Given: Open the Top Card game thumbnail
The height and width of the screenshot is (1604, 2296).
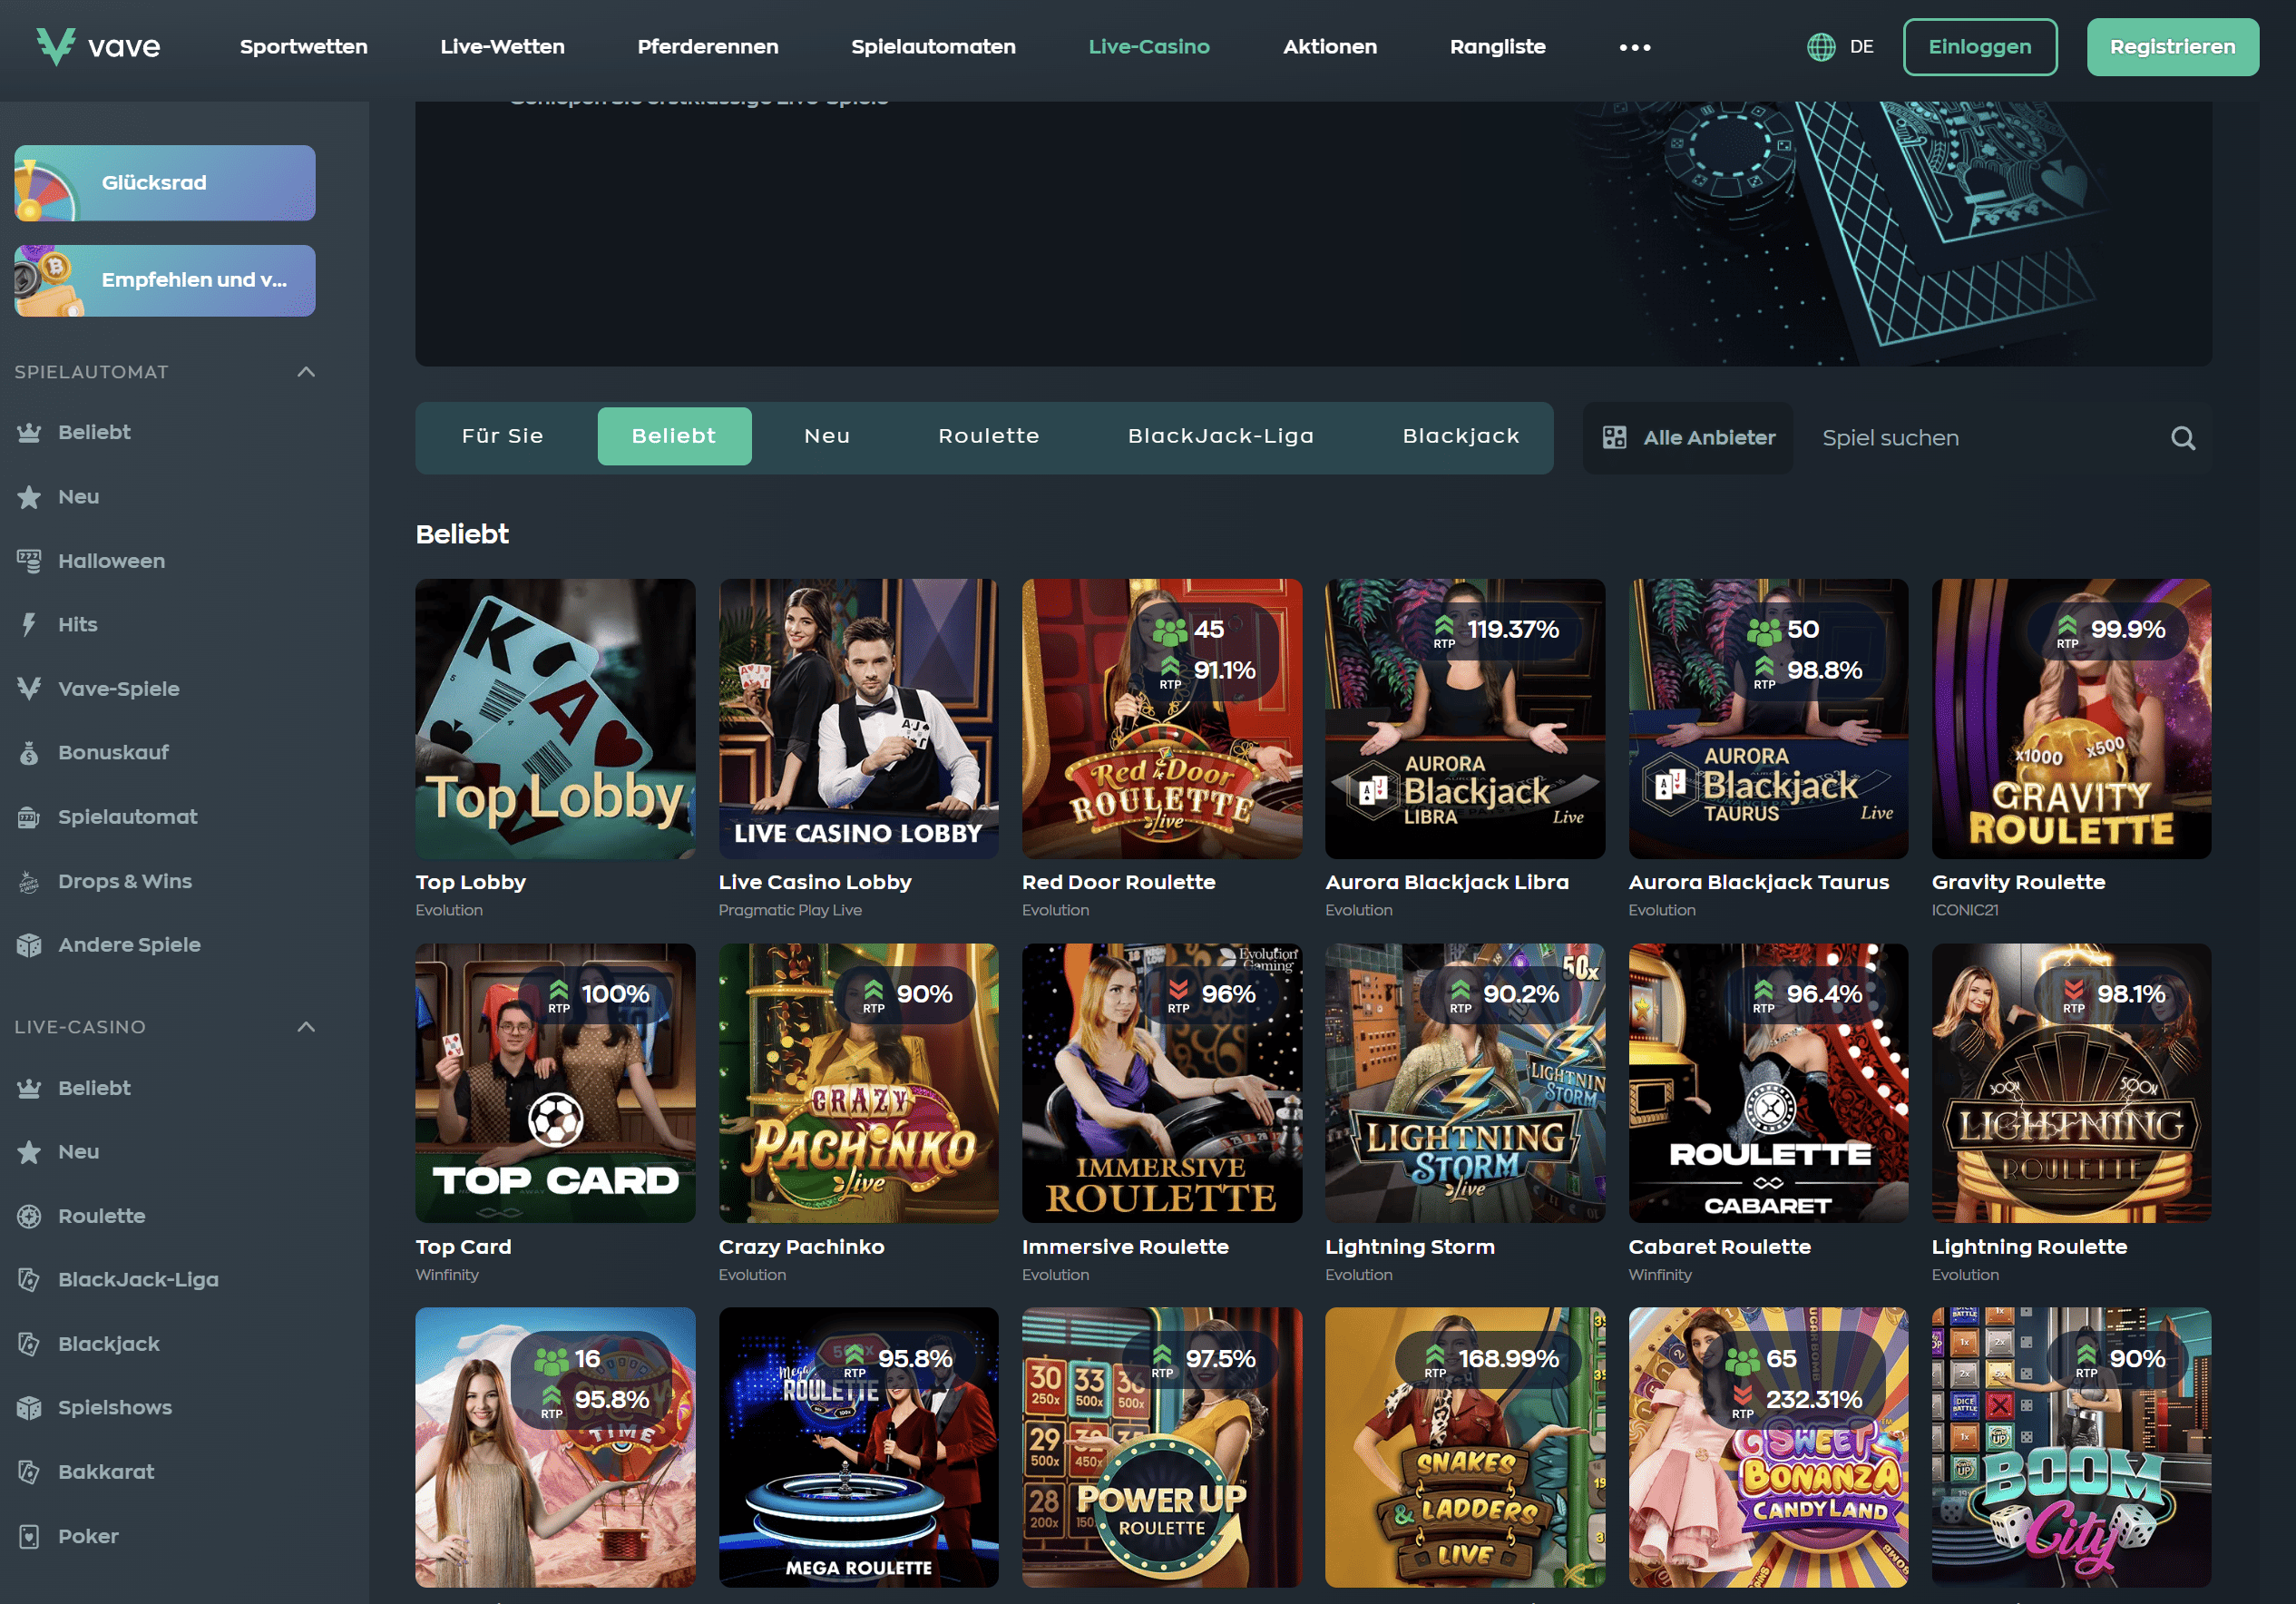Looking at the screenshot, I should point(555,1083).
